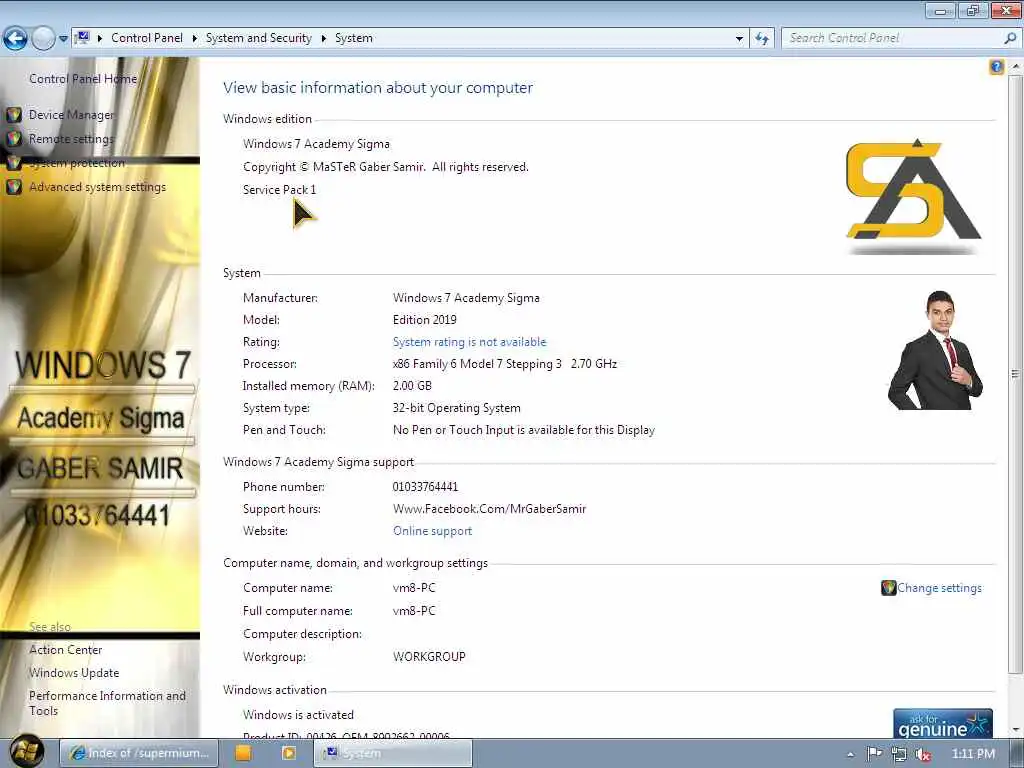Open the recent pages dropdown arrow
Screen dimensions: 1024x768
click(x=63, y=39)
